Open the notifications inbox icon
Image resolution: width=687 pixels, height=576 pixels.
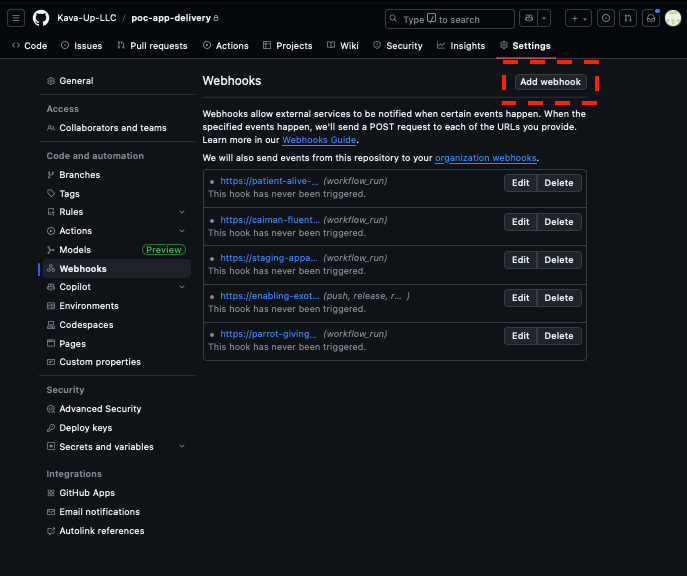(x=651, y=18)
